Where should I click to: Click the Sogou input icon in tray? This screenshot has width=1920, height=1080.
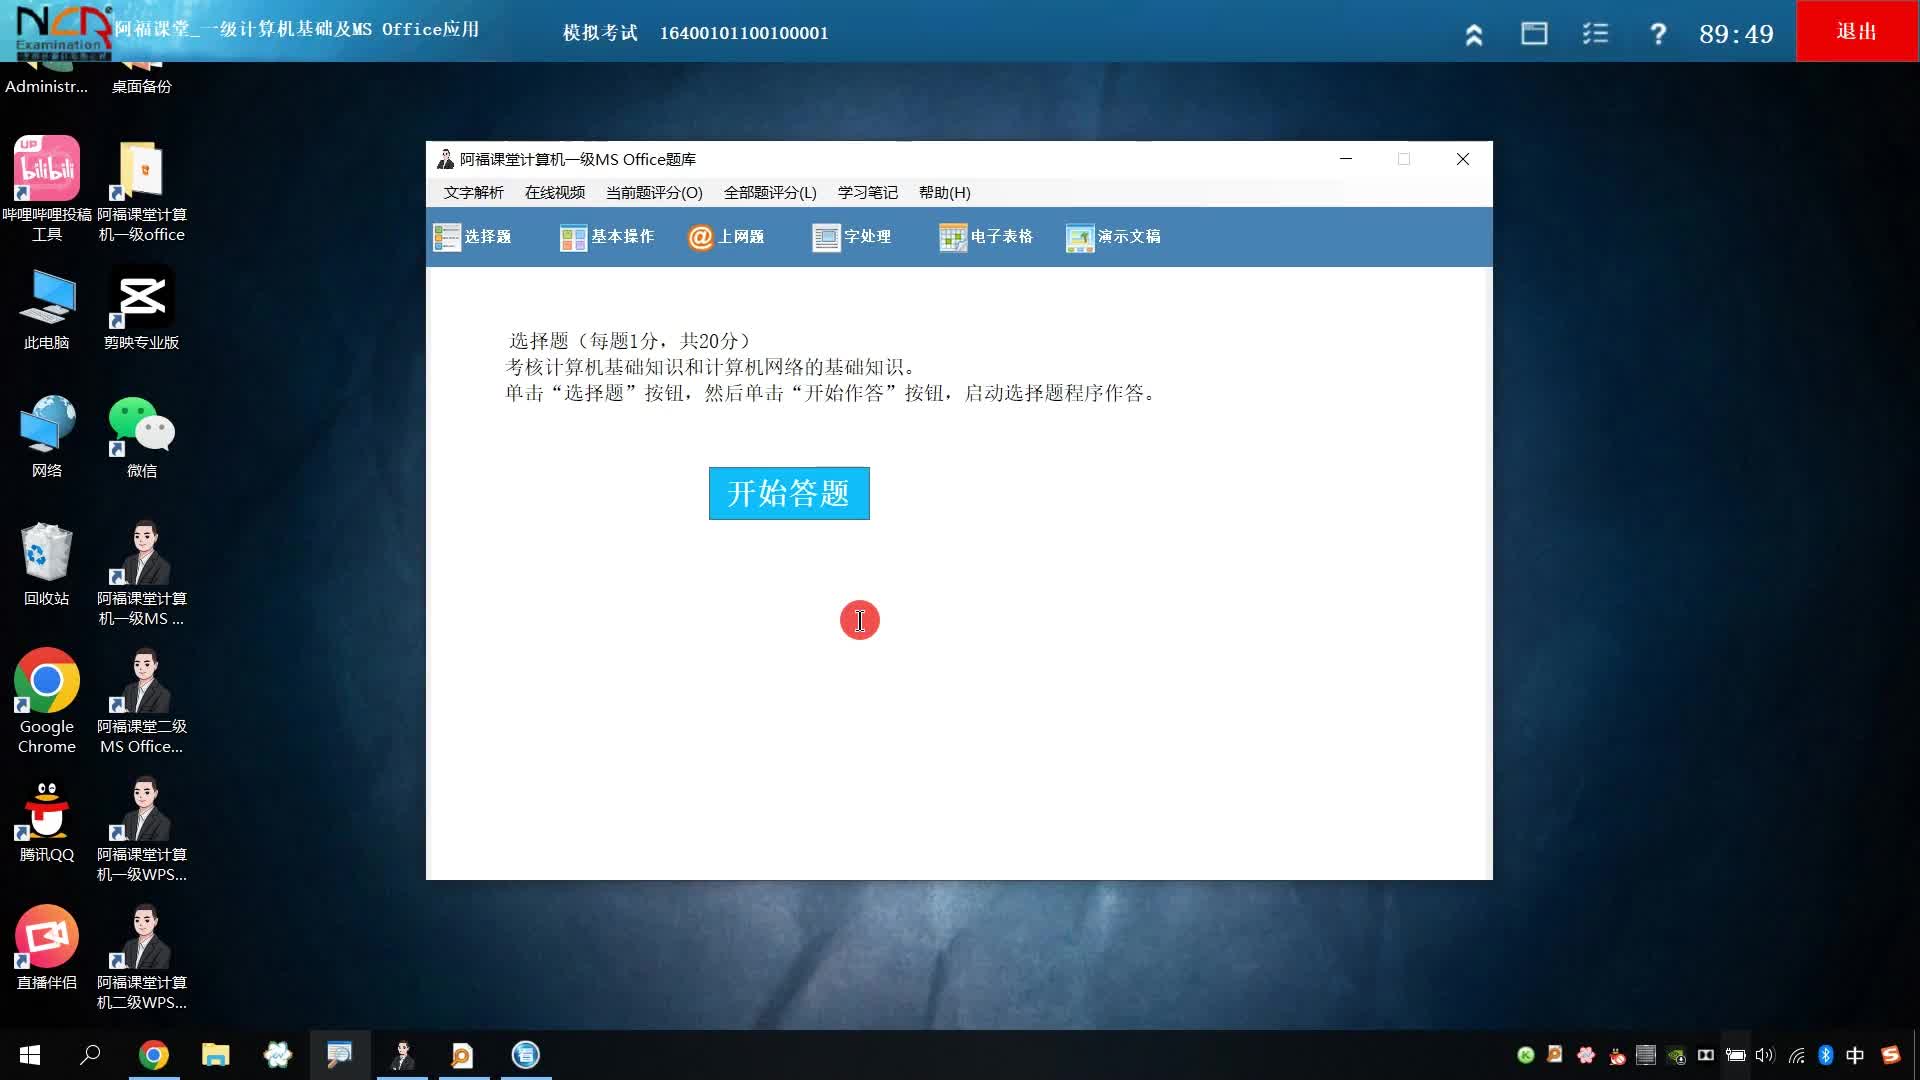coord(1890,1055)
